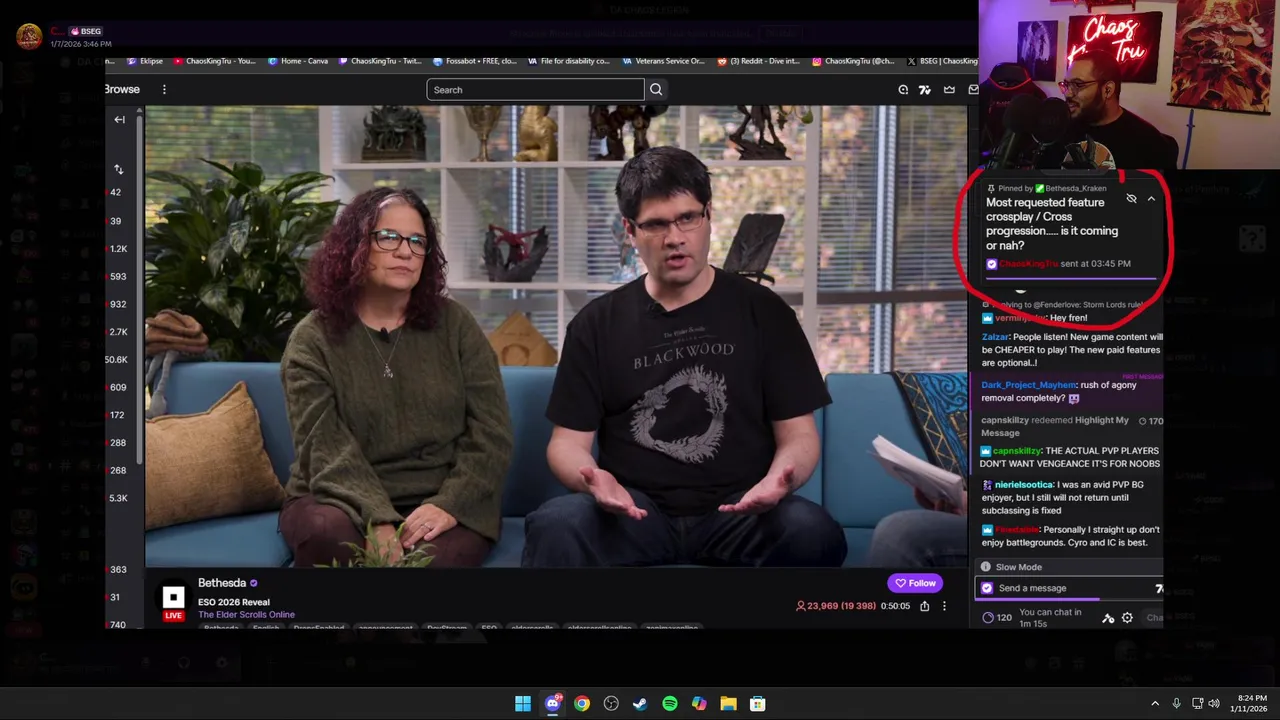Switch to Home - Canva tab
This screenshot has width=1280, height=720.
(298, 61)
